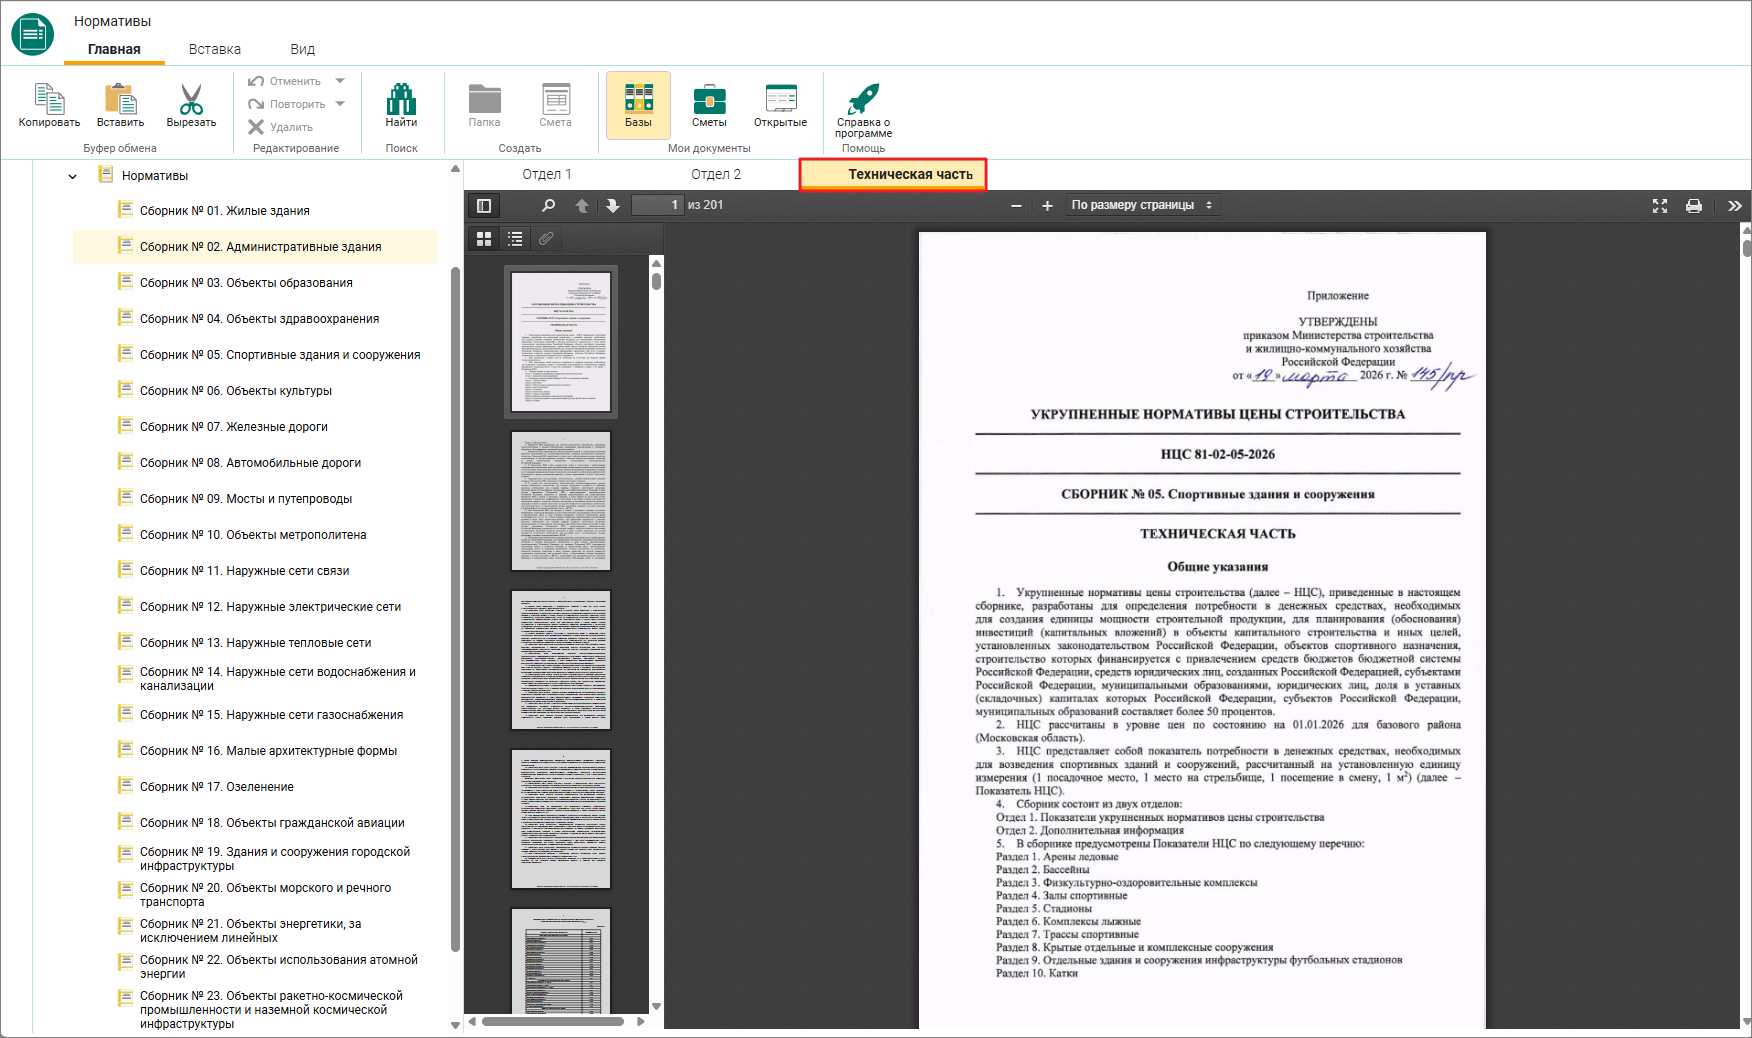The height and width of the screenshot is (1038, 1752).
Task: Switch to the Вставка ribbon tab
Action: (x=215, y=49)
